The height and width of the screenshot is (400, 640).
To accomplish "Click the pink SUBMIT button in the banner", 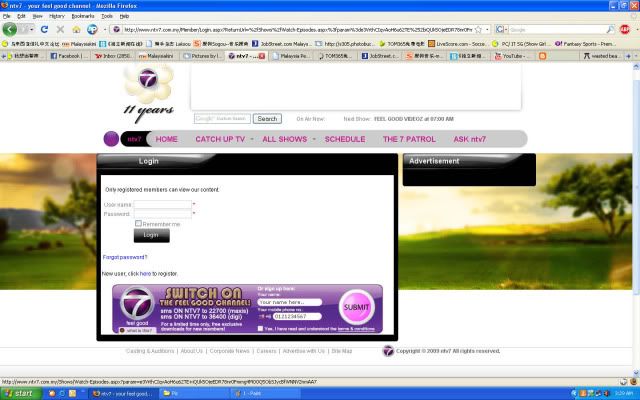I will [x=356, y=307].
